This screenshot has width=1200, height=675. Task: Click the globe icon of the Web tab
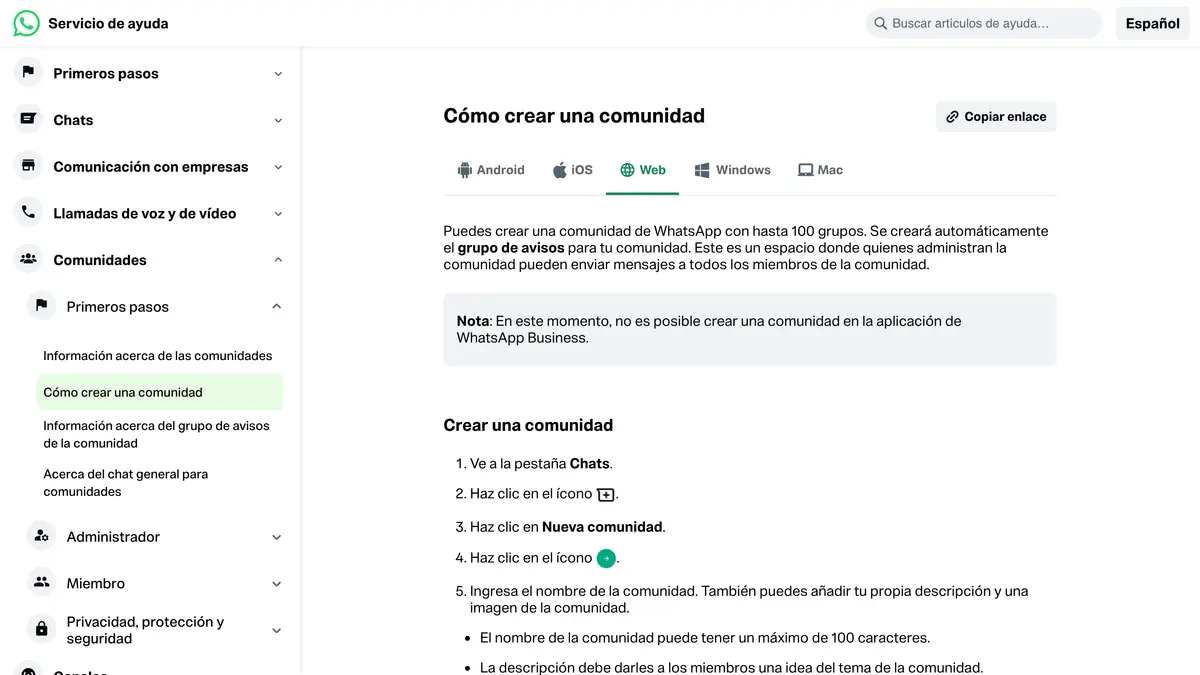[627, 170]
